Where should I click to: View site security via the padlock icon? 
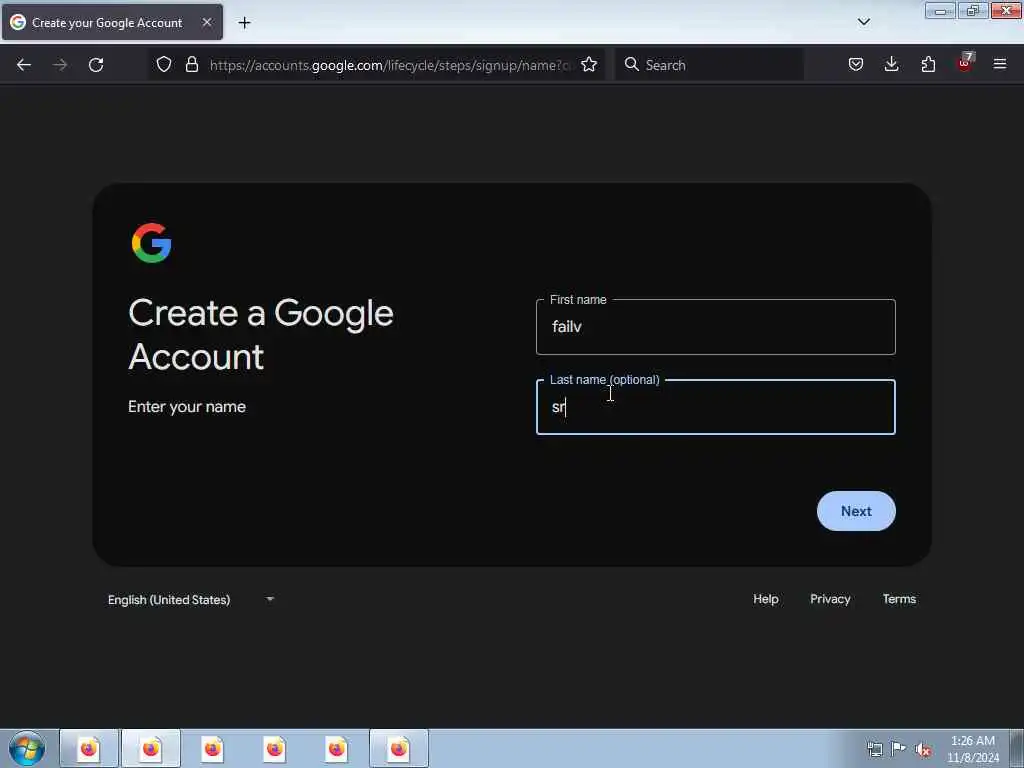(x=191, y=65)
